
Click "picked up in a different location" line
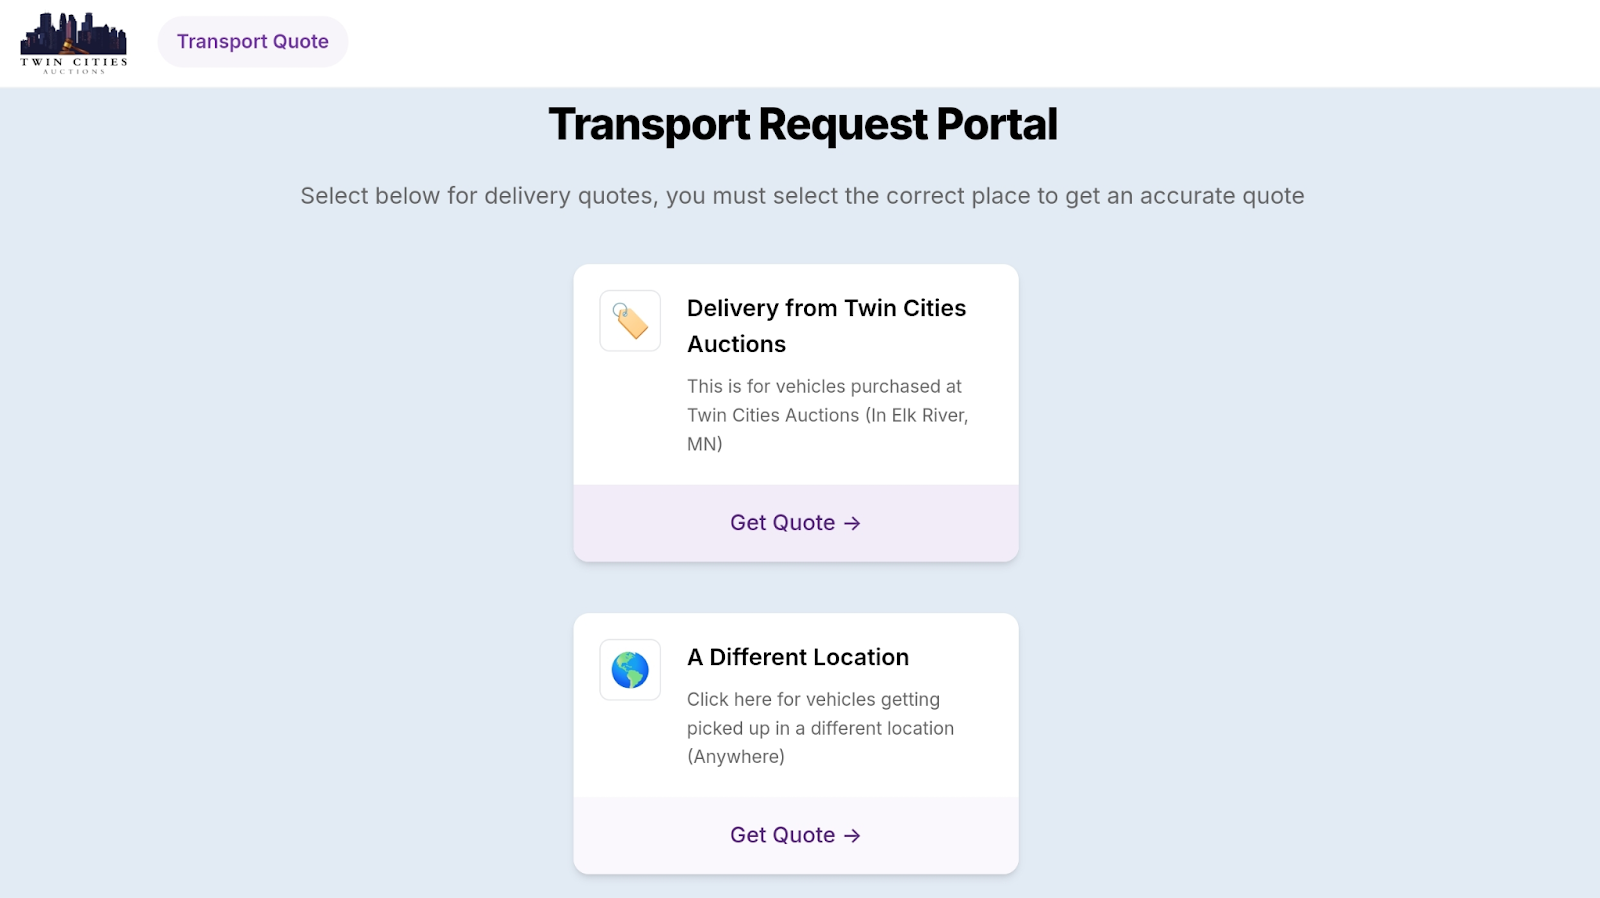tap(820, 728)
